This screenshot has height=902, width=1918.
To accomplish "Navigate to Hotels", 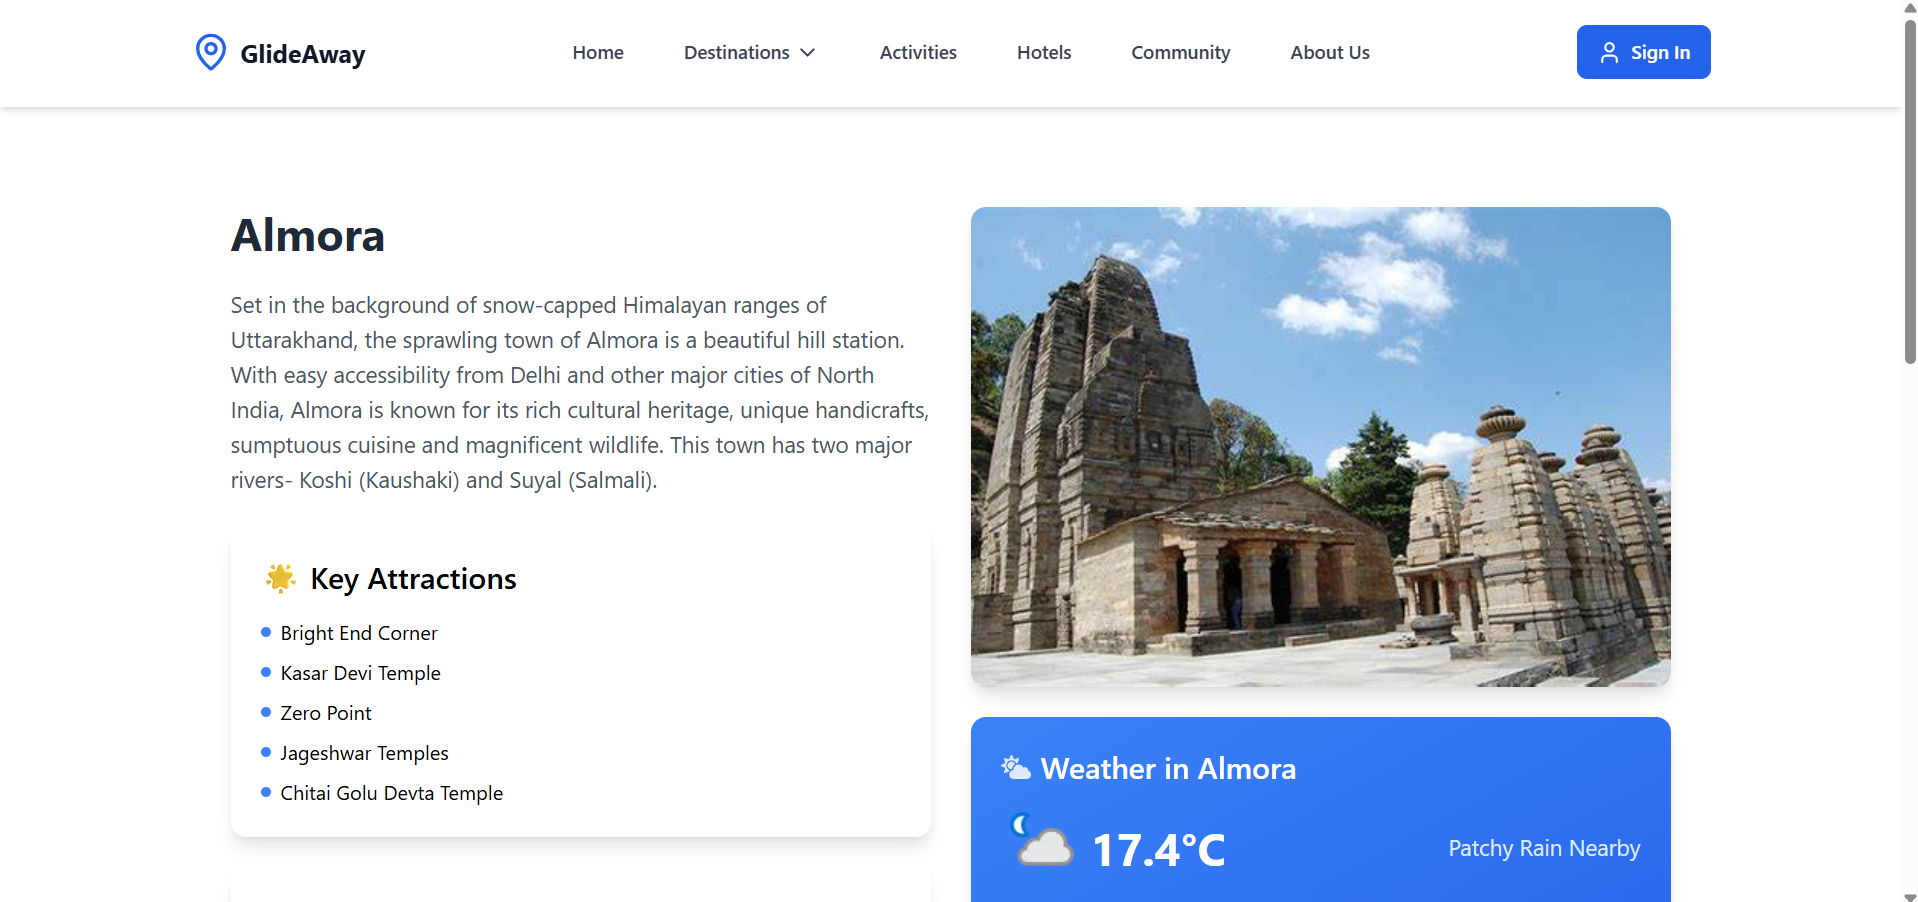I will click(1044, 53).
